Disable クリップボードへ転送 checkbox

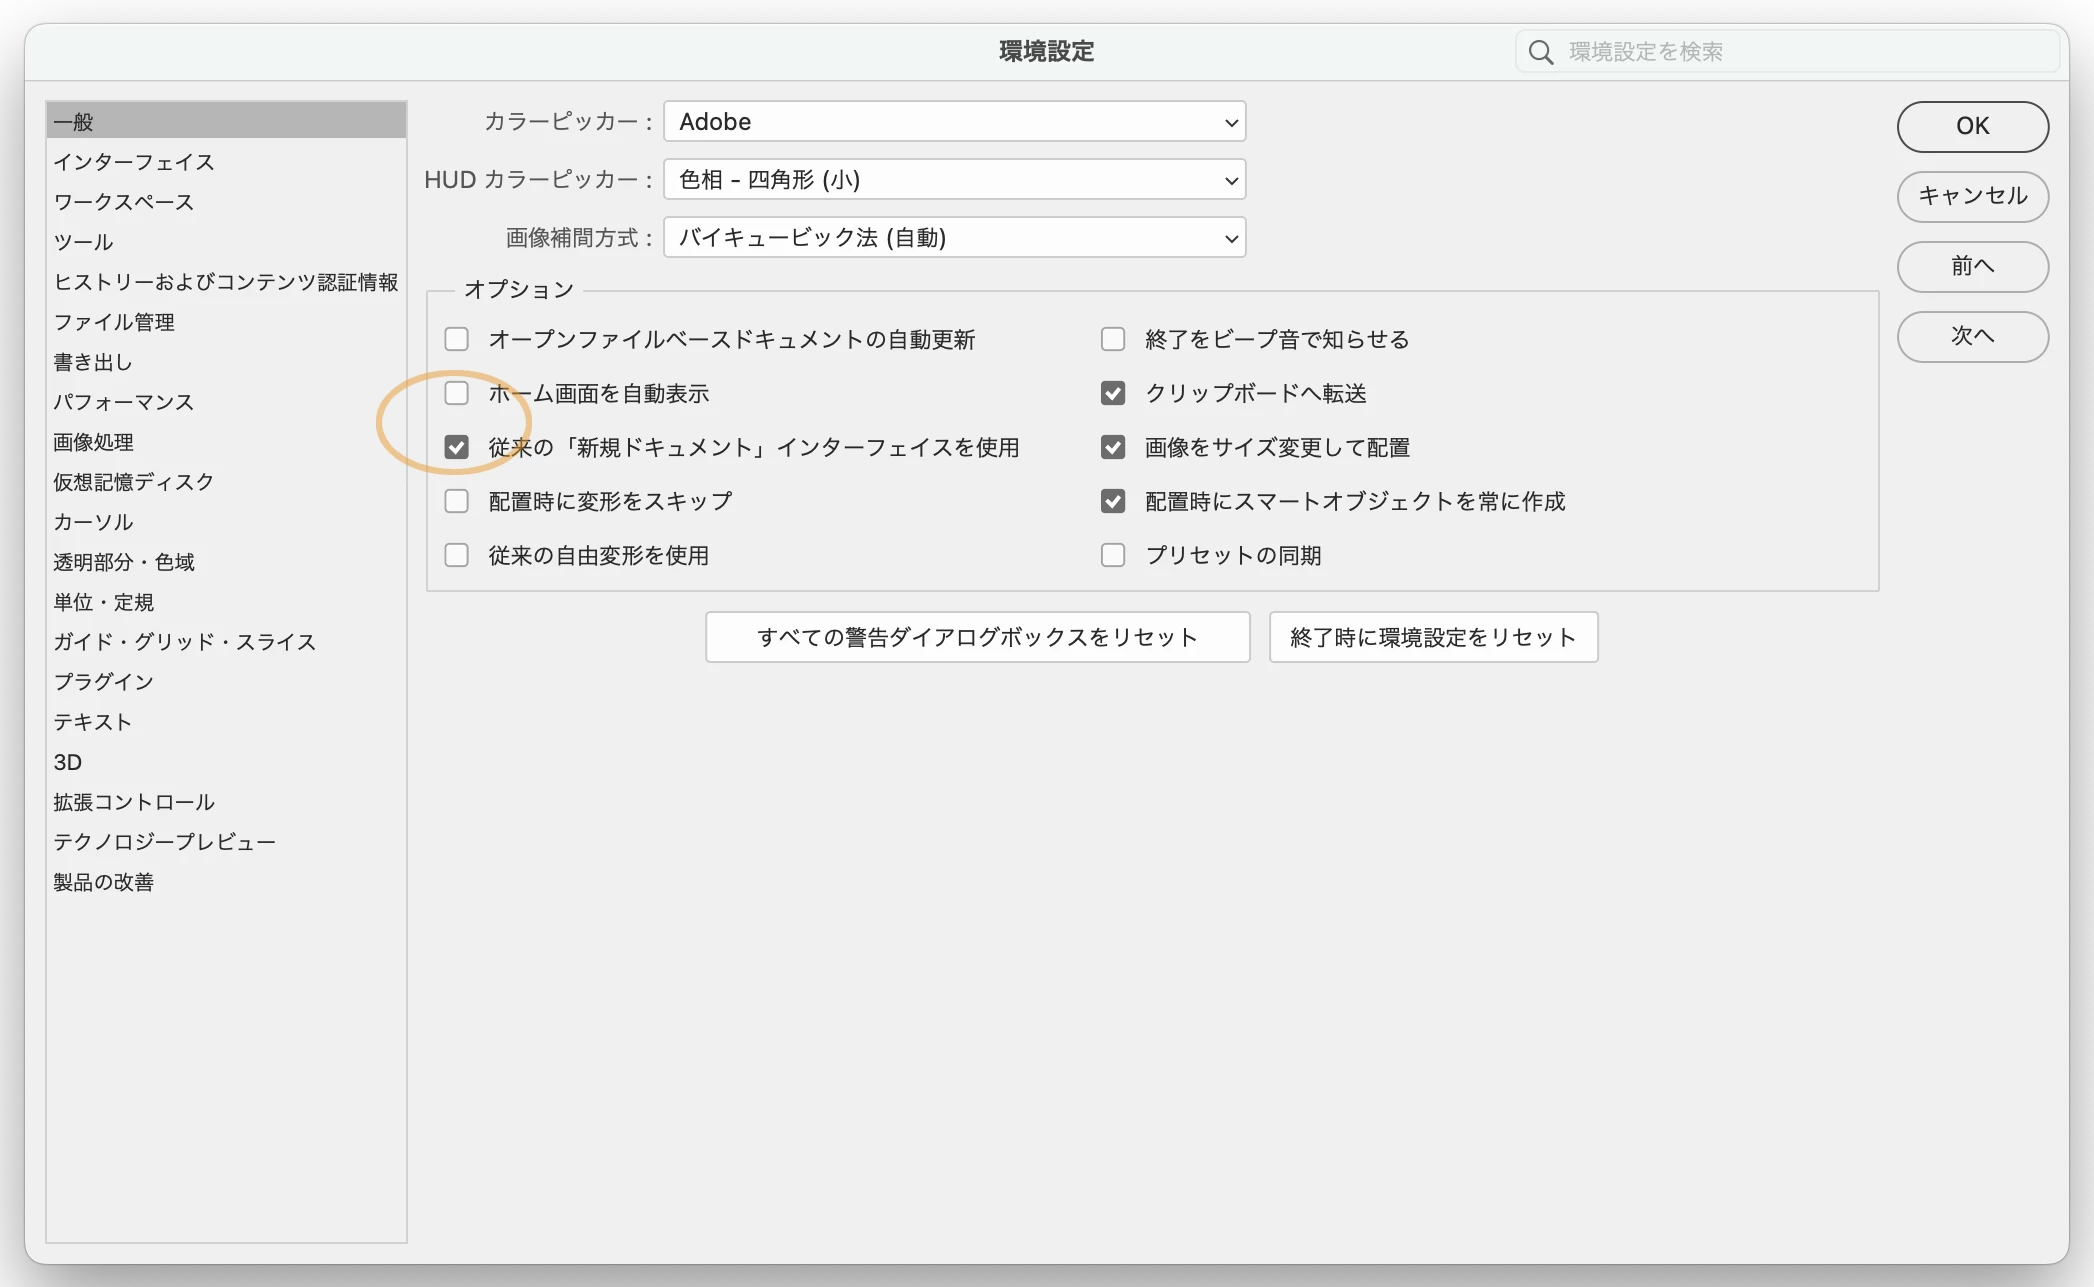pos(1113,393)
